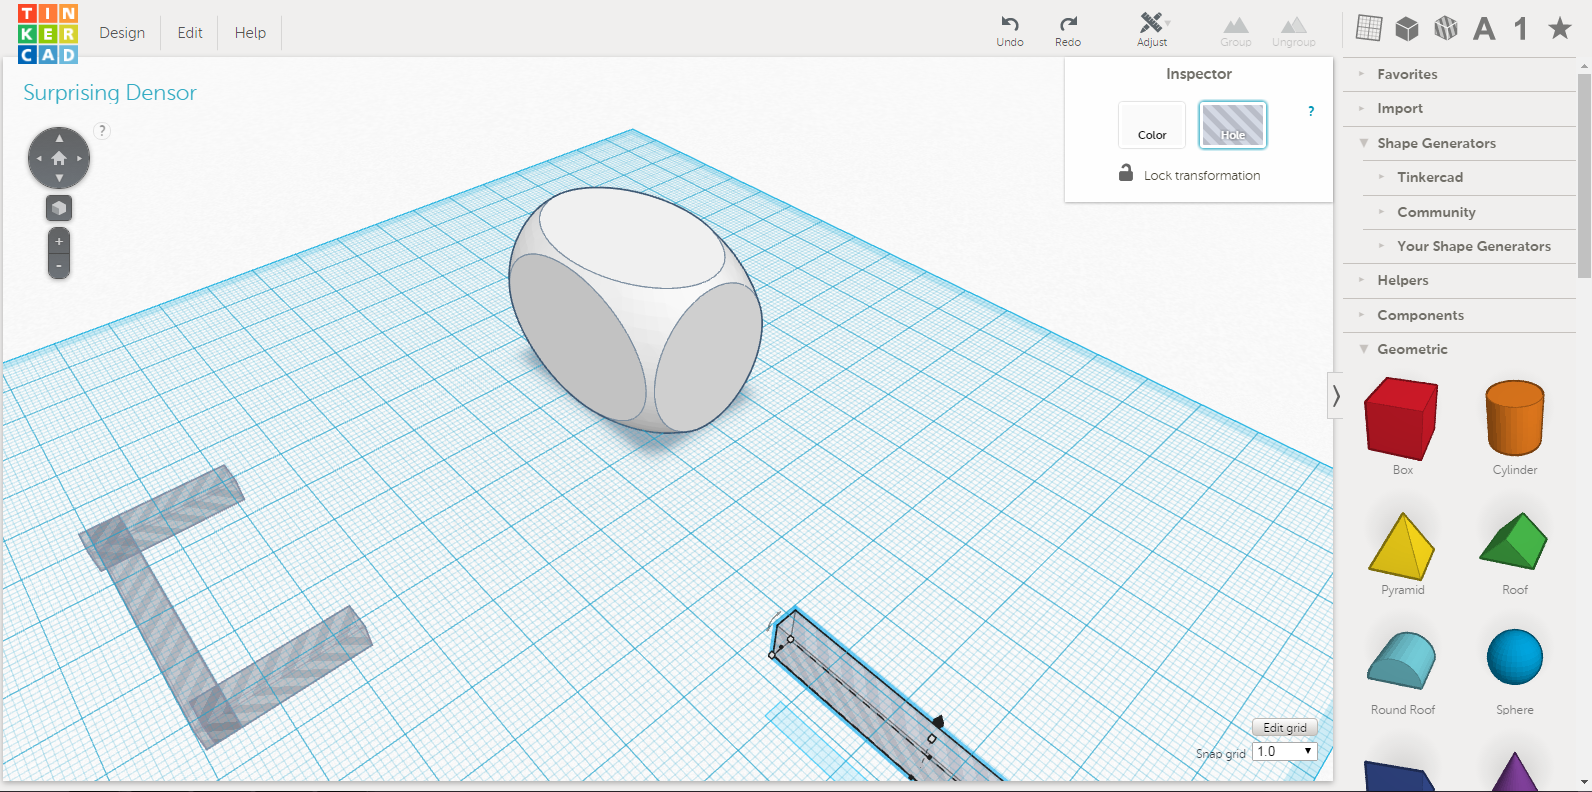Pick the blue Sphere shape

(1515, 657)
